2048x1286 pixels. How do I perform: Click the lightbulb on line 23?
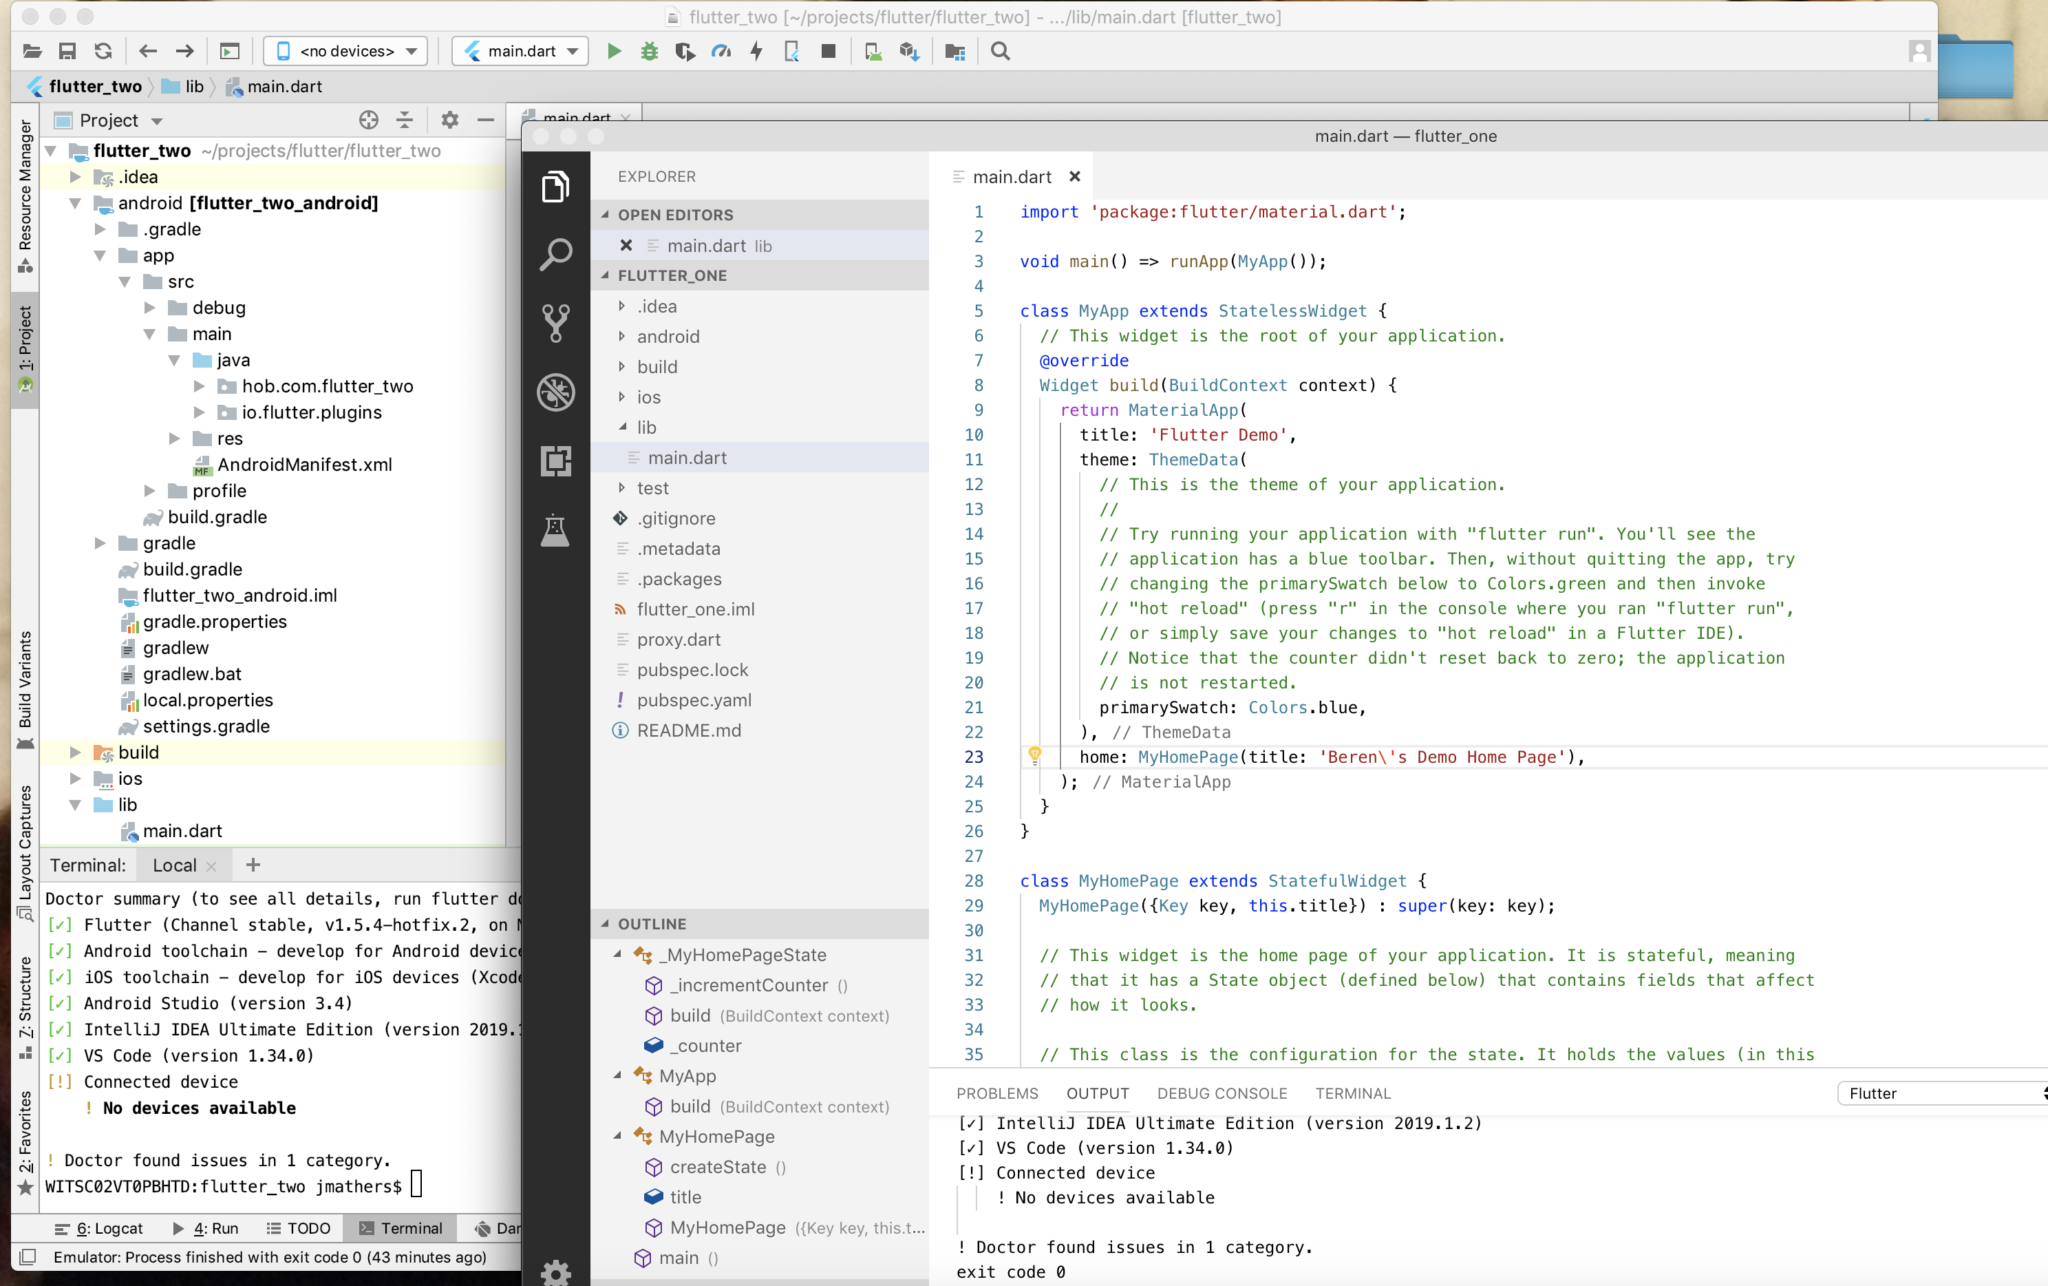click(x=1035, y=755)
